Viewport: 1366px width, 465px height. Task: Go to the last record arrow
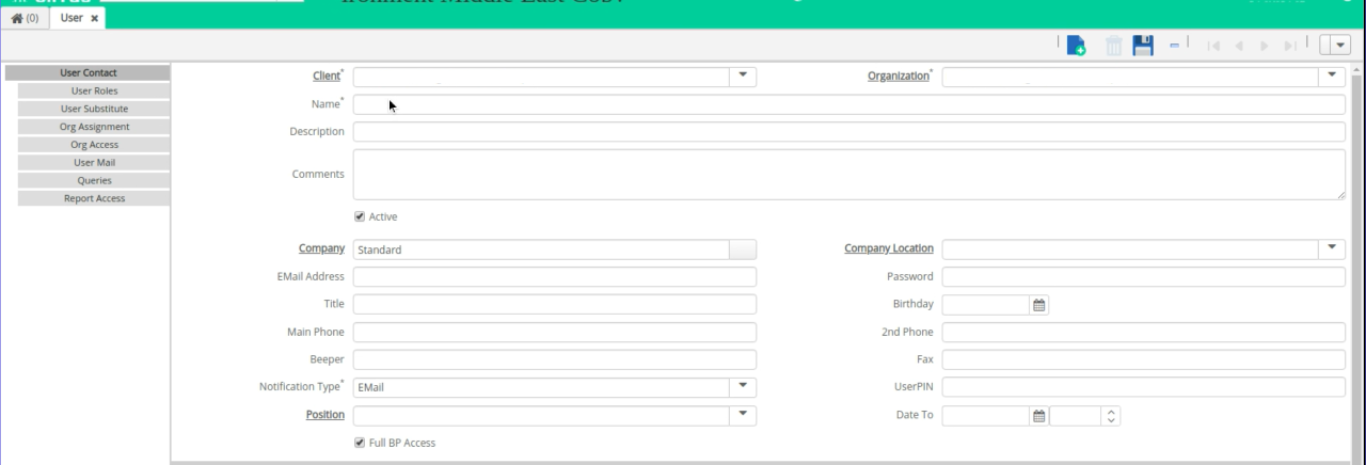[x=1290, y=46]
